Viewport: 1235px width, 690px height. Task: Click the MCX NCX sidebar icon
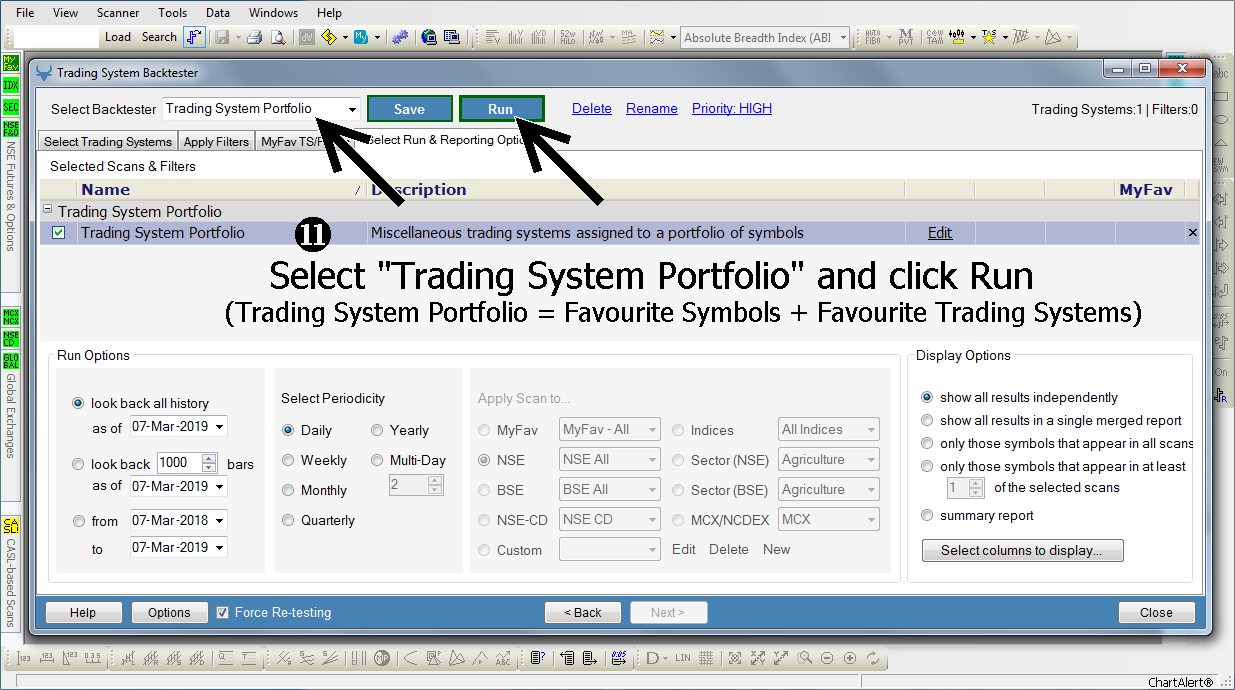click(x=11, y=317)
